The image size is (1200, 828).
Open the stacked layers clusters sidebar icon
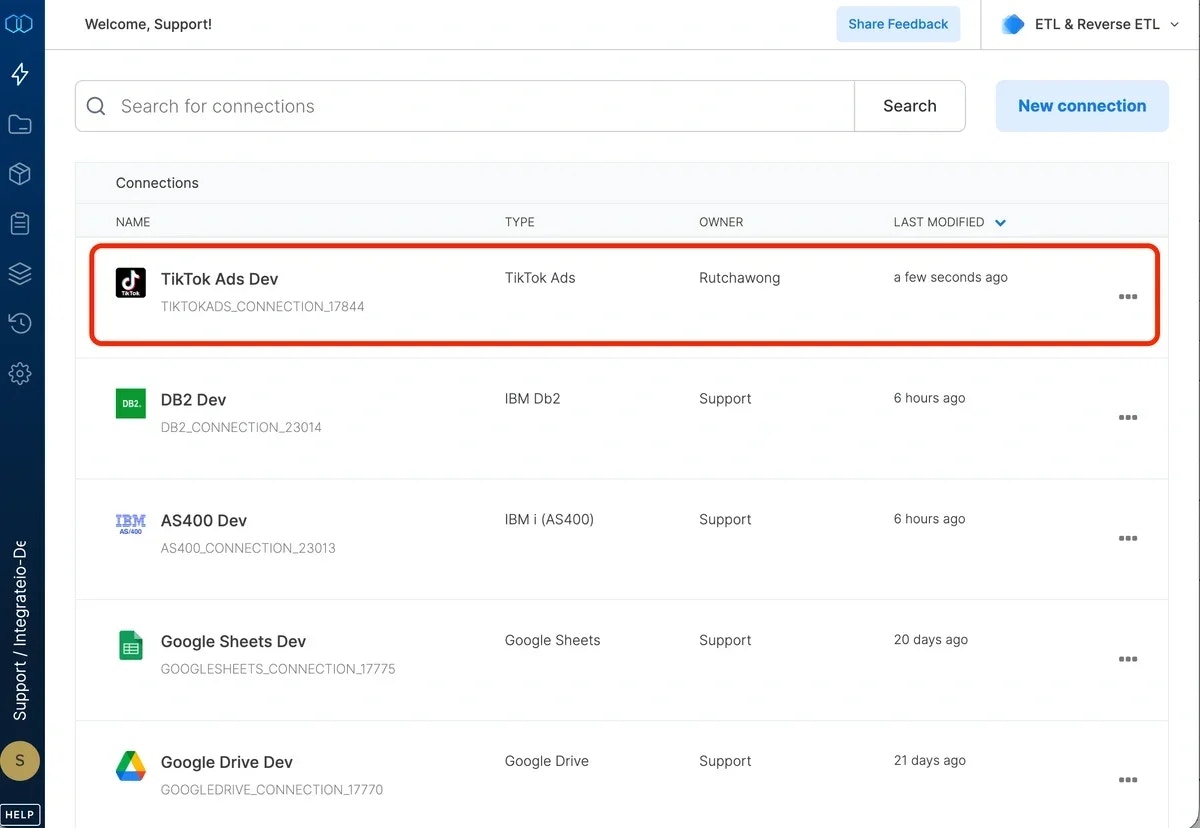pos(20,273)
